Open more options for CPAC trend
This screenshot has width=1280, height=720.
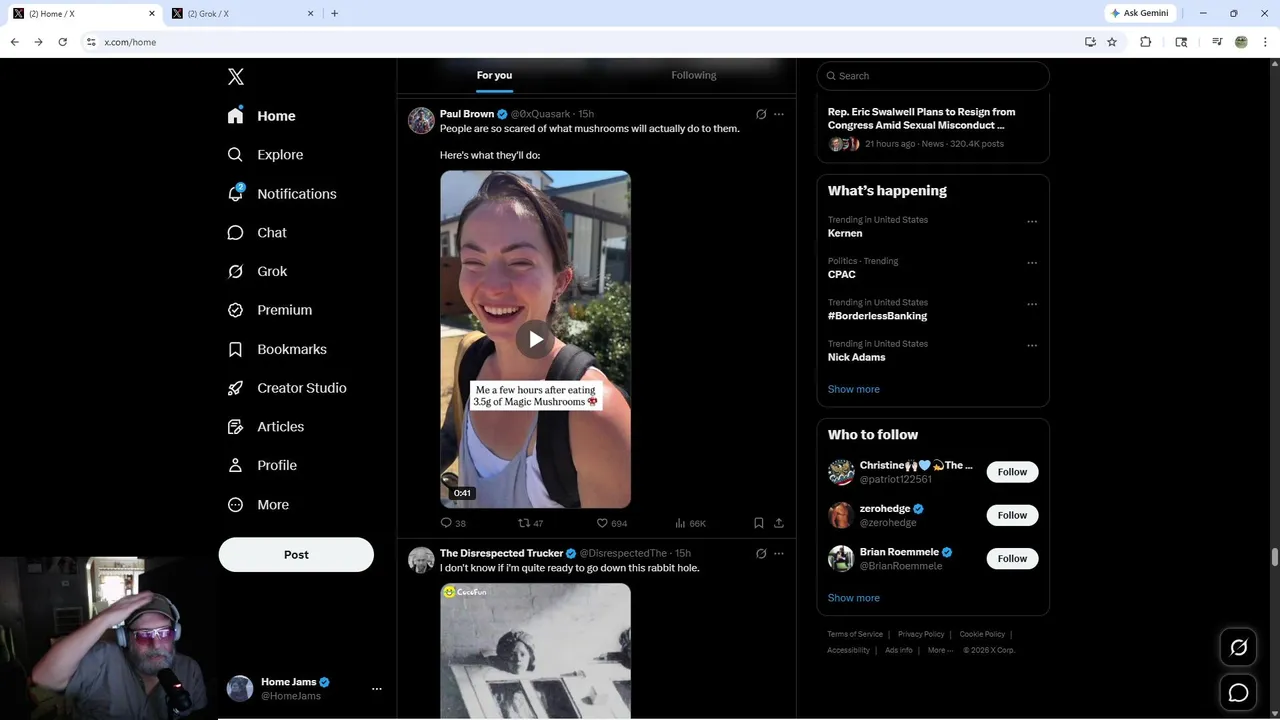pyautogui.click(x=1032, y=263)
